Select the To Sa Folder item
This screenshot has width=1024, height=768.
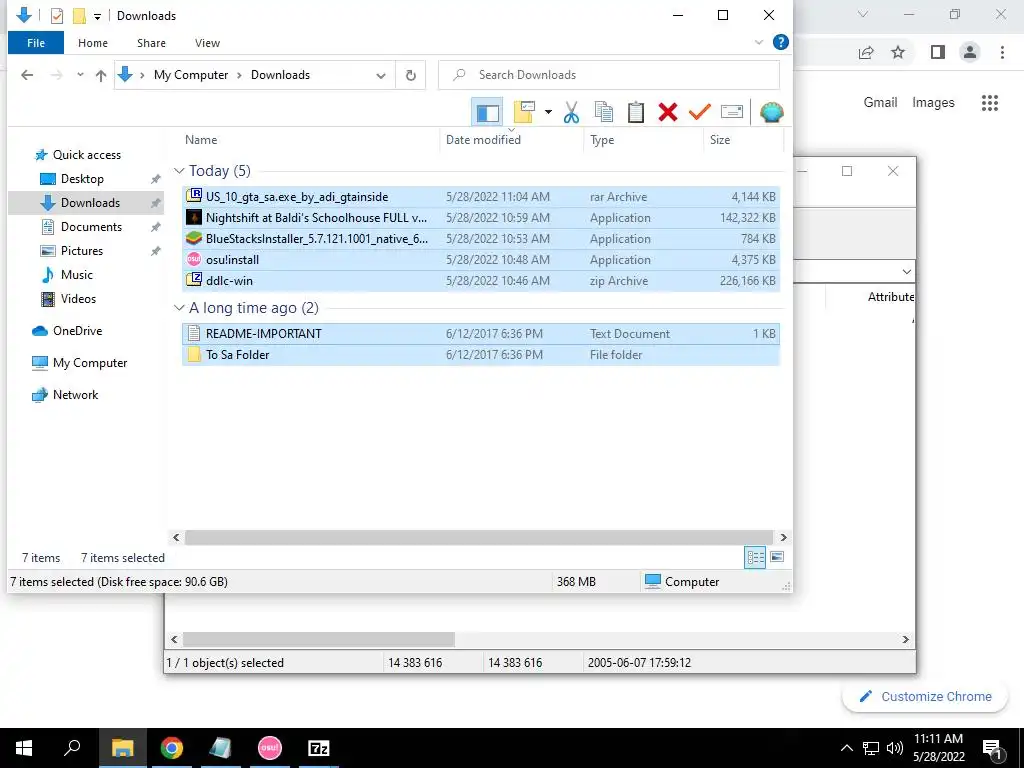tap(481, 355)
